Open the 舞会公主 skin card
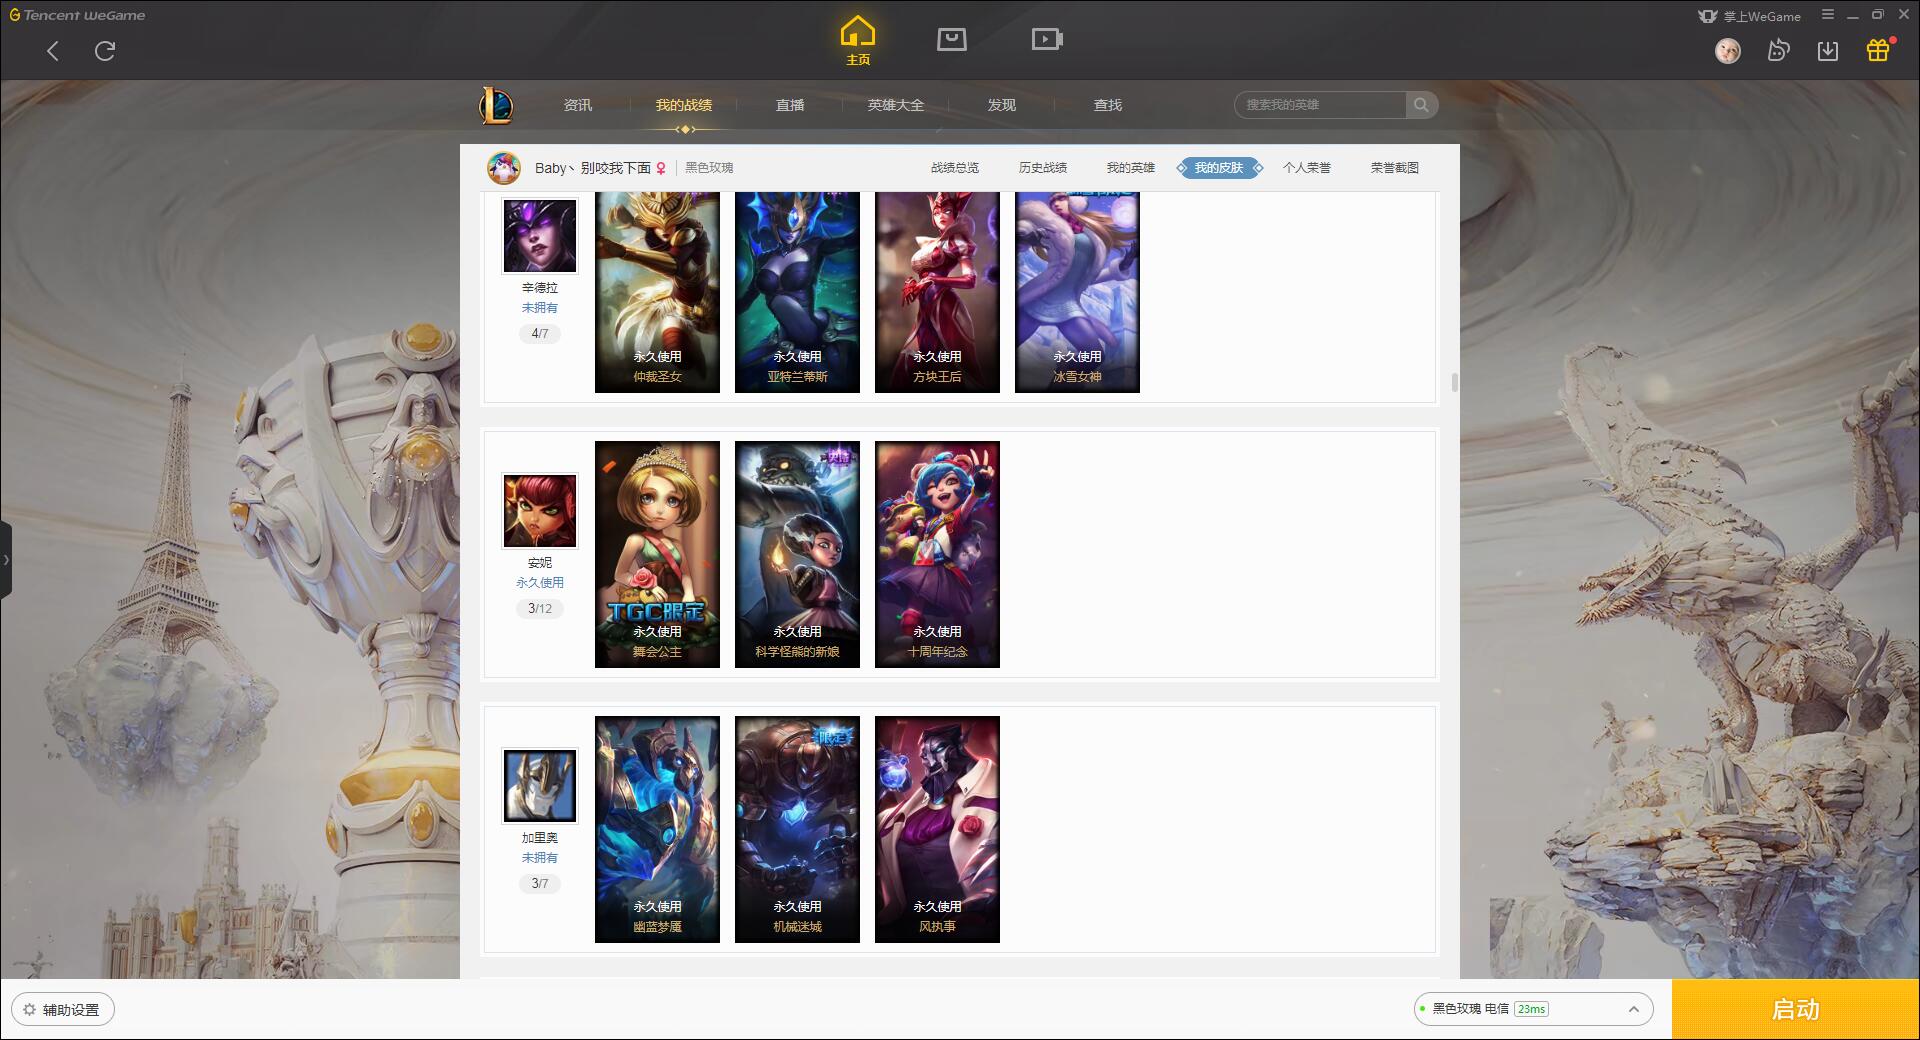Screen dimensions: 1920x1040 [657, 554]
